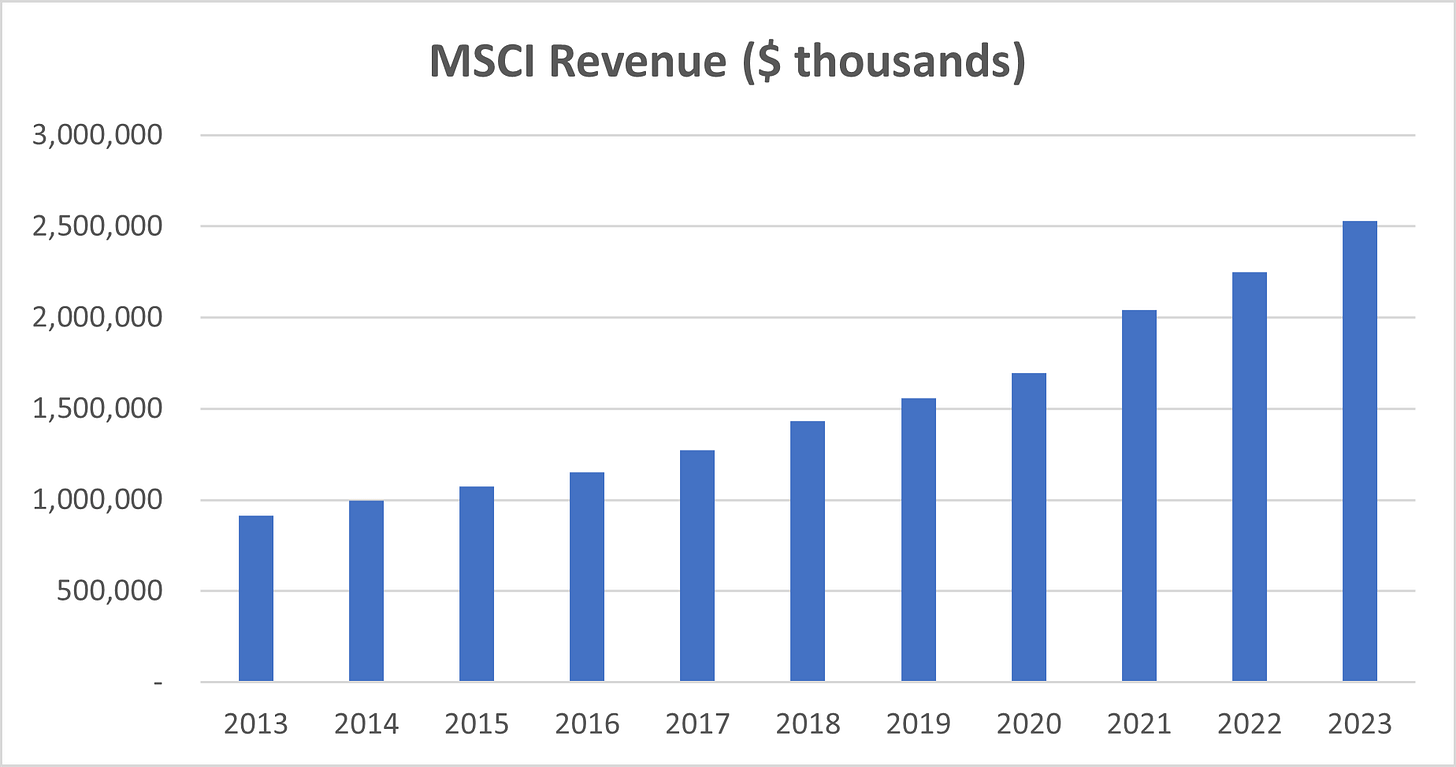Select the 2018 revenue bar
Image resolution: width=1456 pixels, height=767 pixels.
tap(807, 552)
